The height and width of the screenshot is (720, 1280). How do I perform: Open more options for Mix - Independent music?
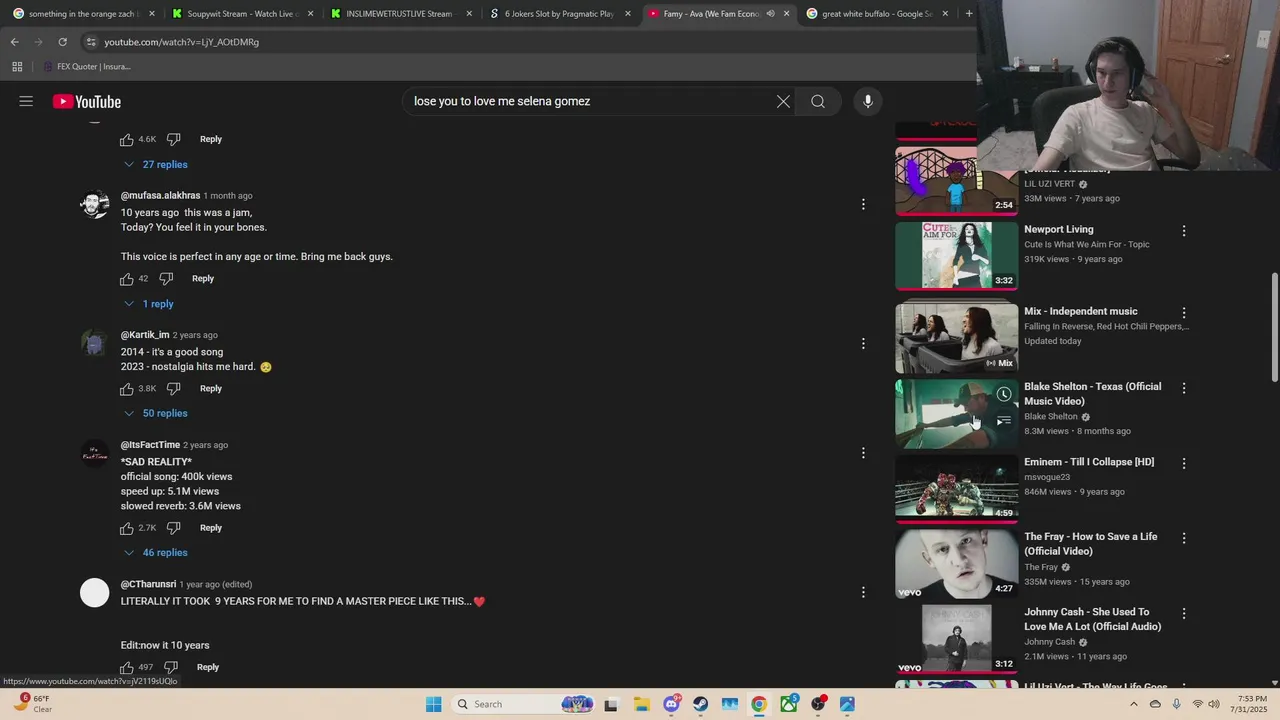click(1184, 313)
